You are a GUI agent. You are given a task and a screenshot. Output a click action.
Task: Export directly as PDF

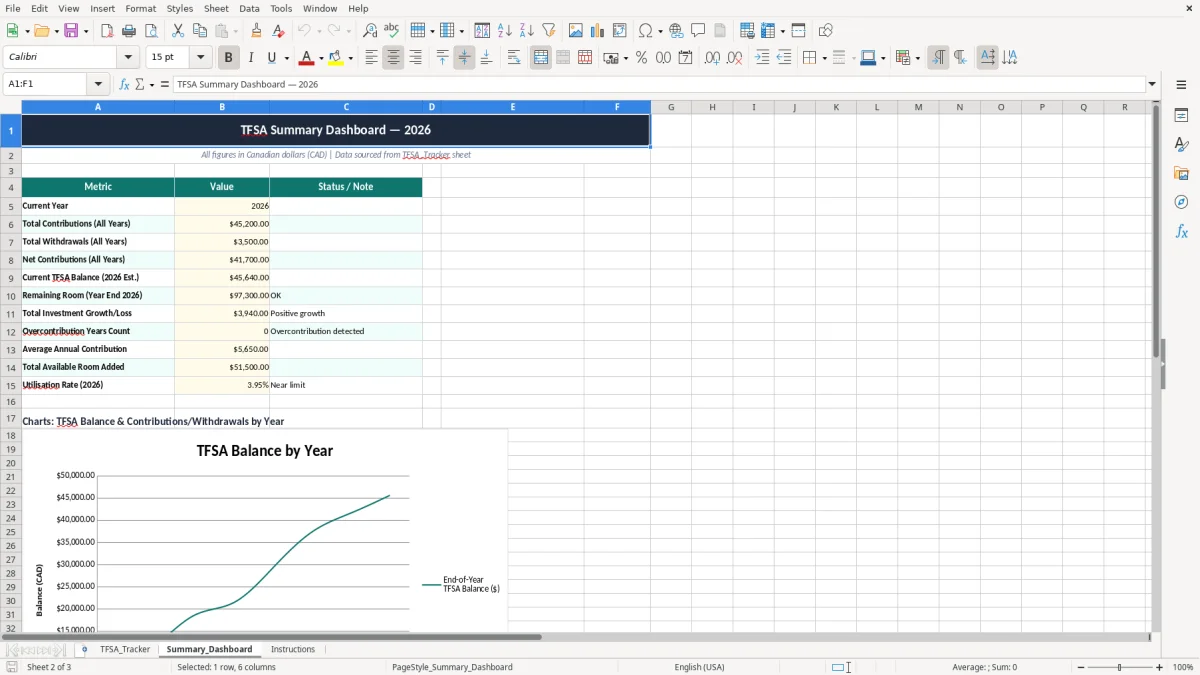pos(107,31)
